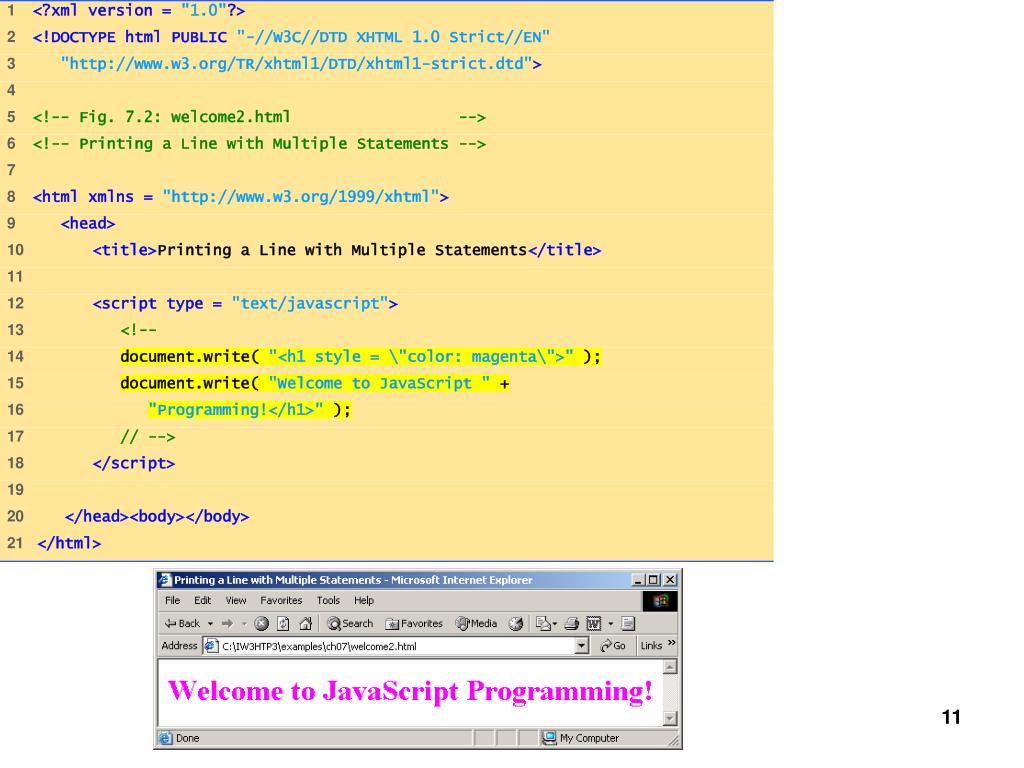Open the Edit menu
Image resolution: width=1024 pixels, height=768 pixels.
(x=202, y=600)
